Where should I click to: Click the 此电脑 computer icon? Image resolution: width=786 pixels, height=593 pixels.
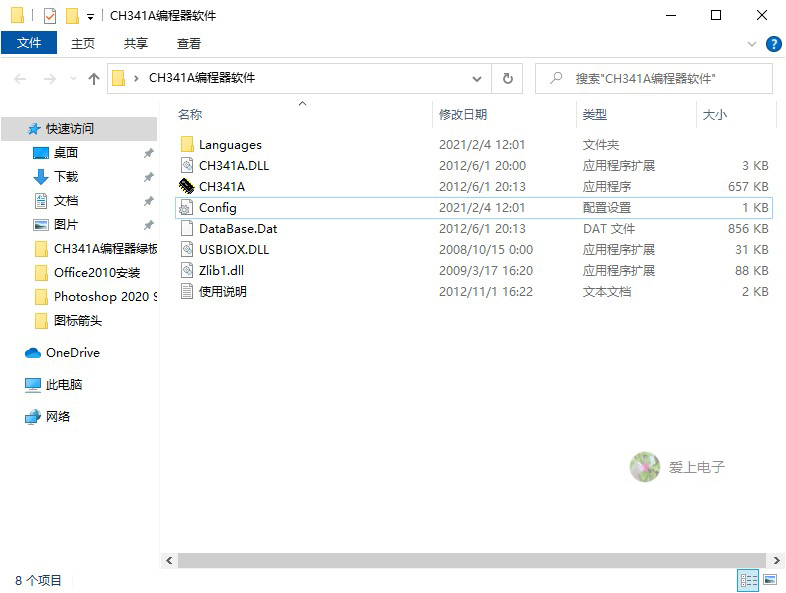pyautogui.click(x=33, y=385)
